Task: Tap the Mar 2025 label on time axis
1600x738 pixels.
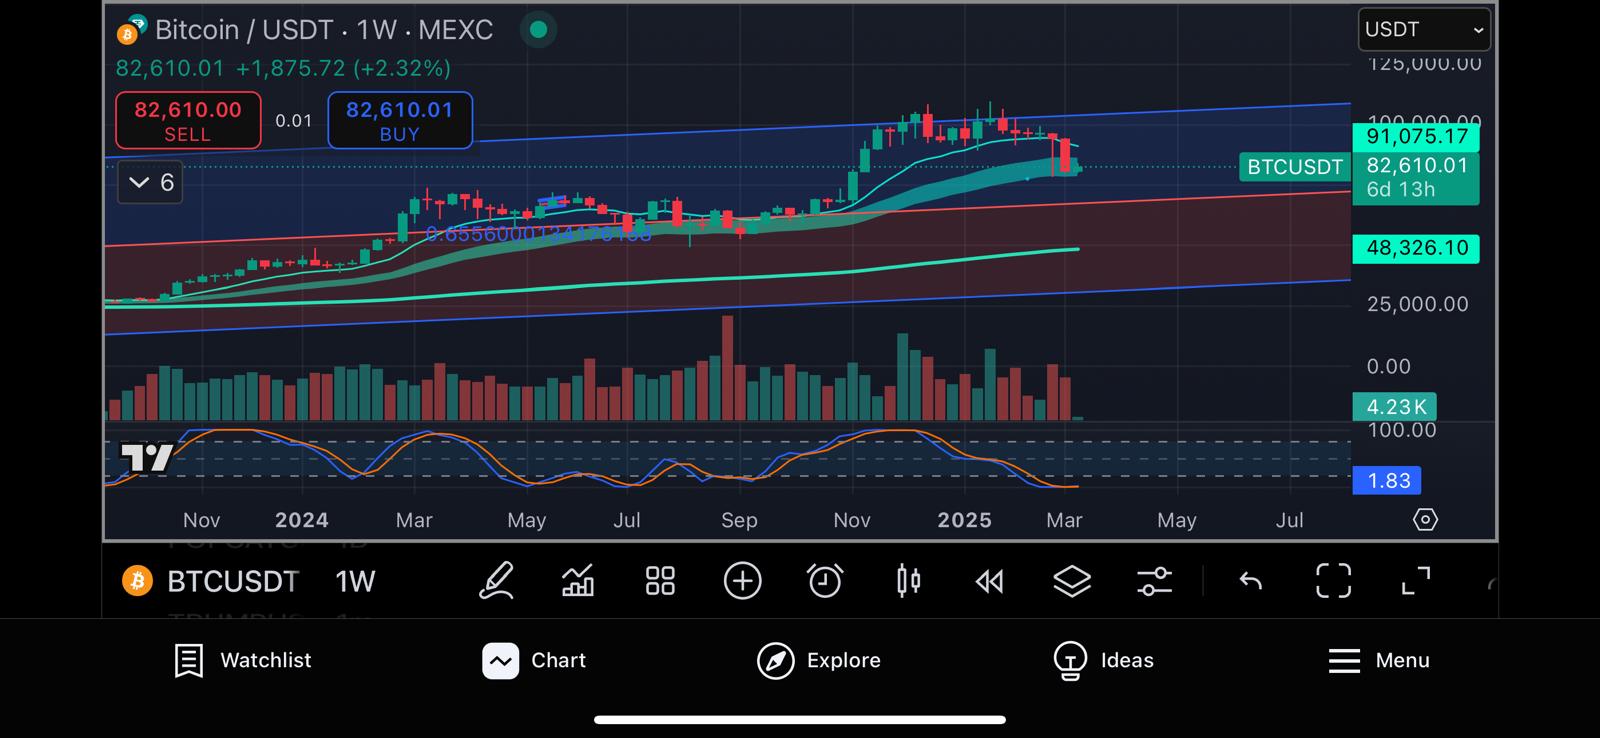Action: [1064, 520]
